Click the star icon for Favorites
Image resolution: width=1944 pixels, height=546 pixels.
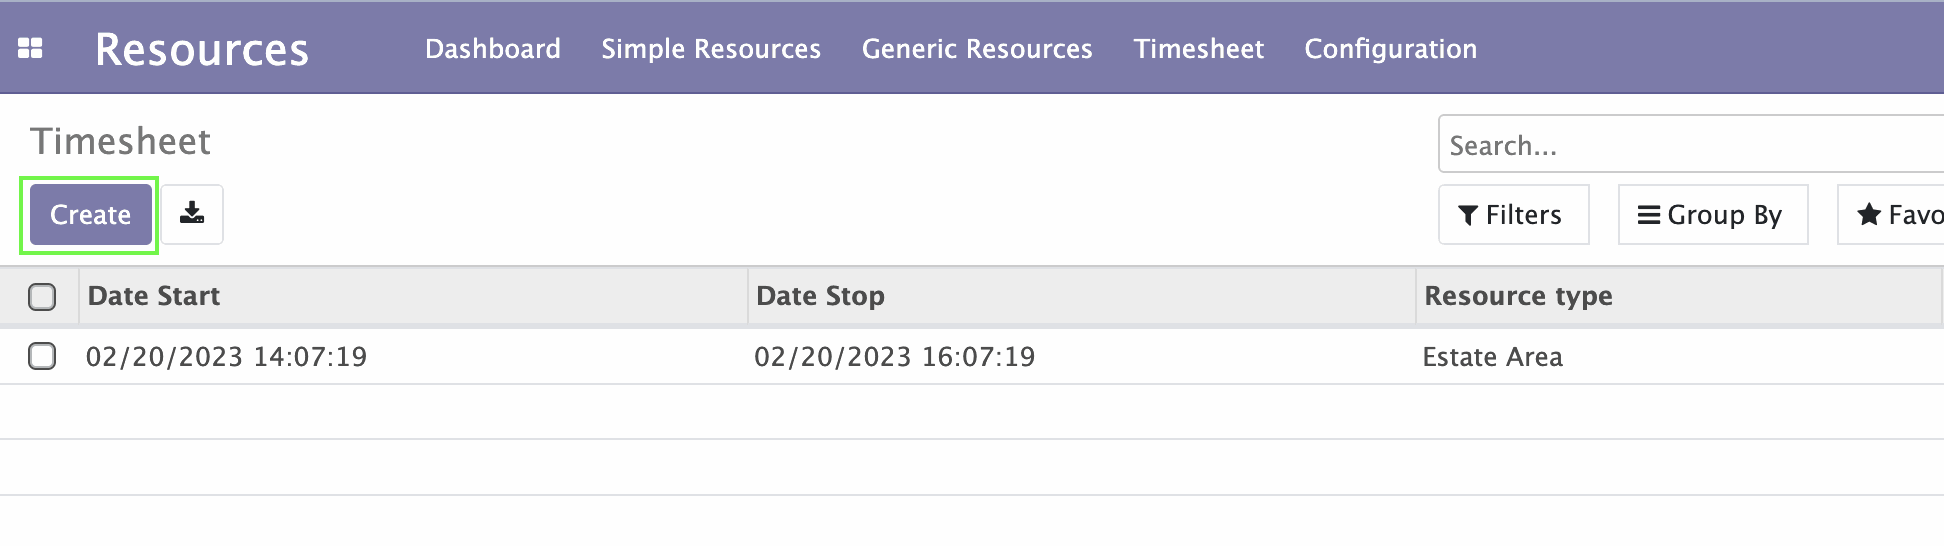click(1869, 214)
